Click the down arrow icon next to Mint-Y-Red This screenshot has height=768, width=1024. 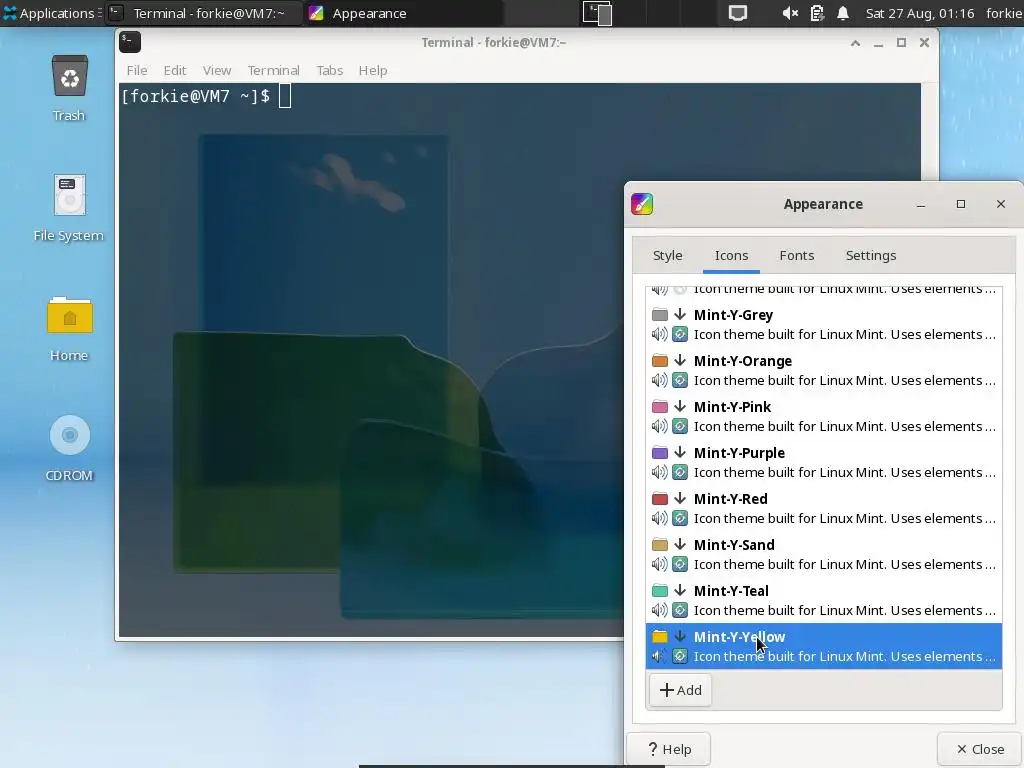coord(680,498)
